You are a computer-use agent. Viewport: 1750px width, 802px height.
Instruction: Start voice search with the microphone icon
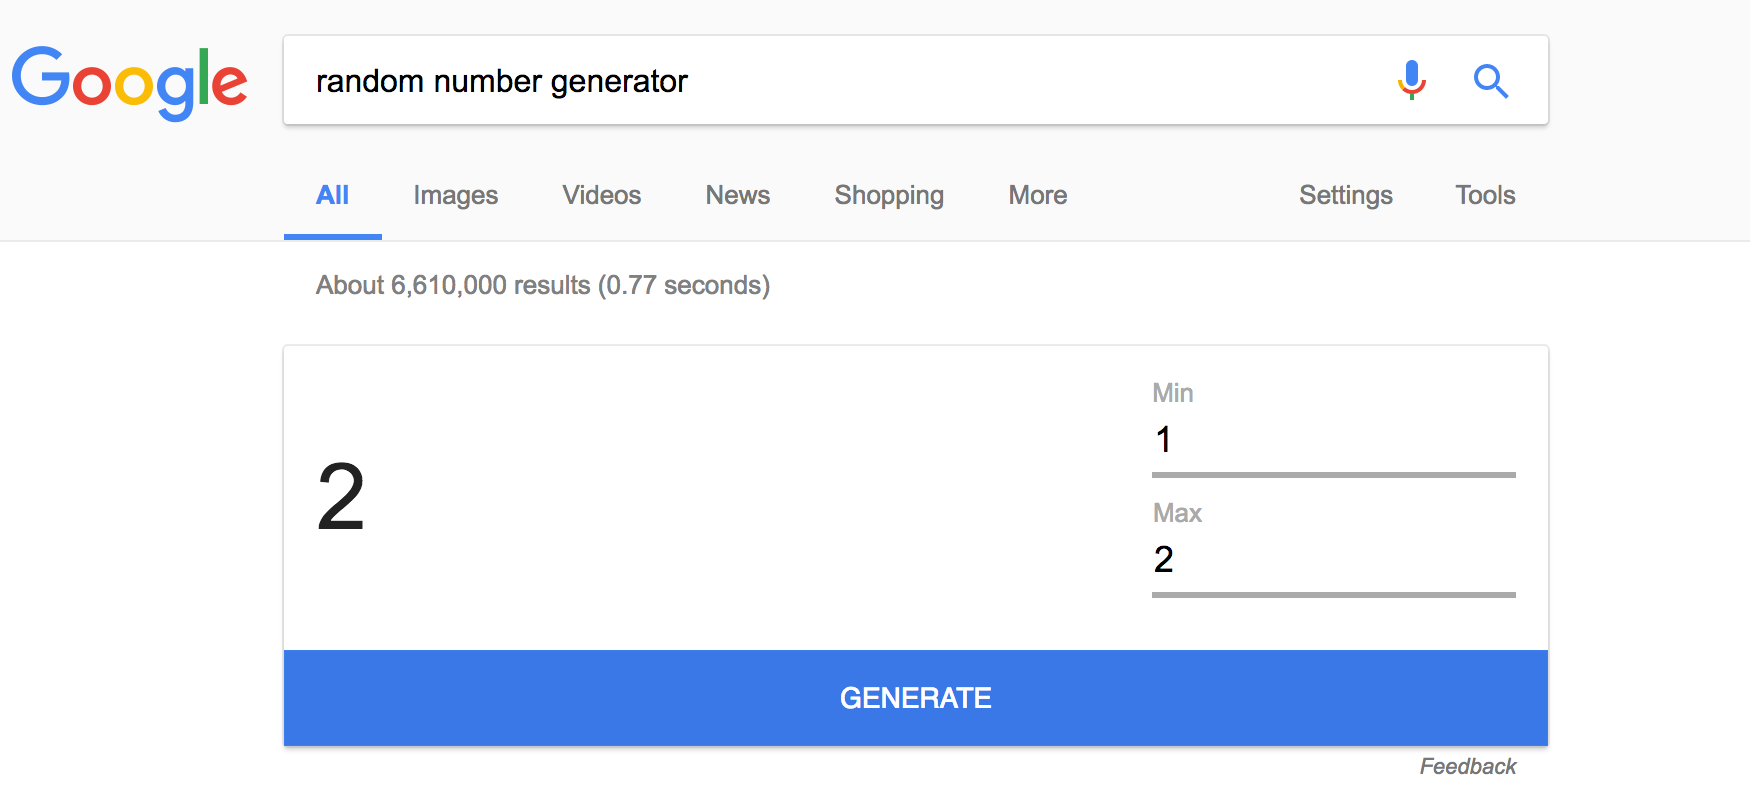(1411, 80)
